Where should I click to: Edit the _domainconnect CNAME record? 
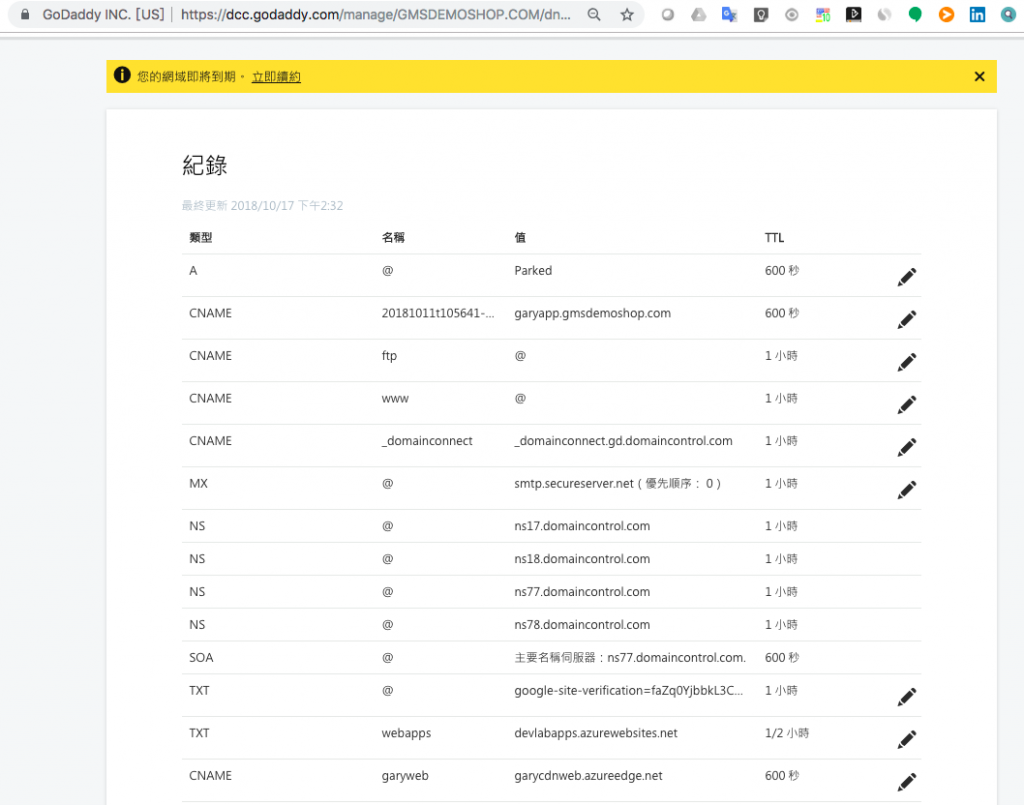(x=906, y=447)
